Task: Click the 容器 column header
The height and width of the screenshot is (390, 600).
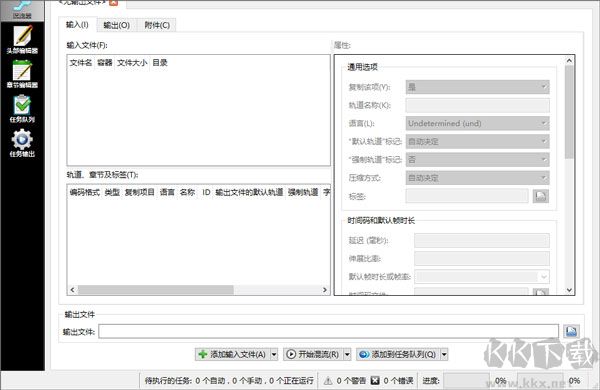Action: coord(104,63)
